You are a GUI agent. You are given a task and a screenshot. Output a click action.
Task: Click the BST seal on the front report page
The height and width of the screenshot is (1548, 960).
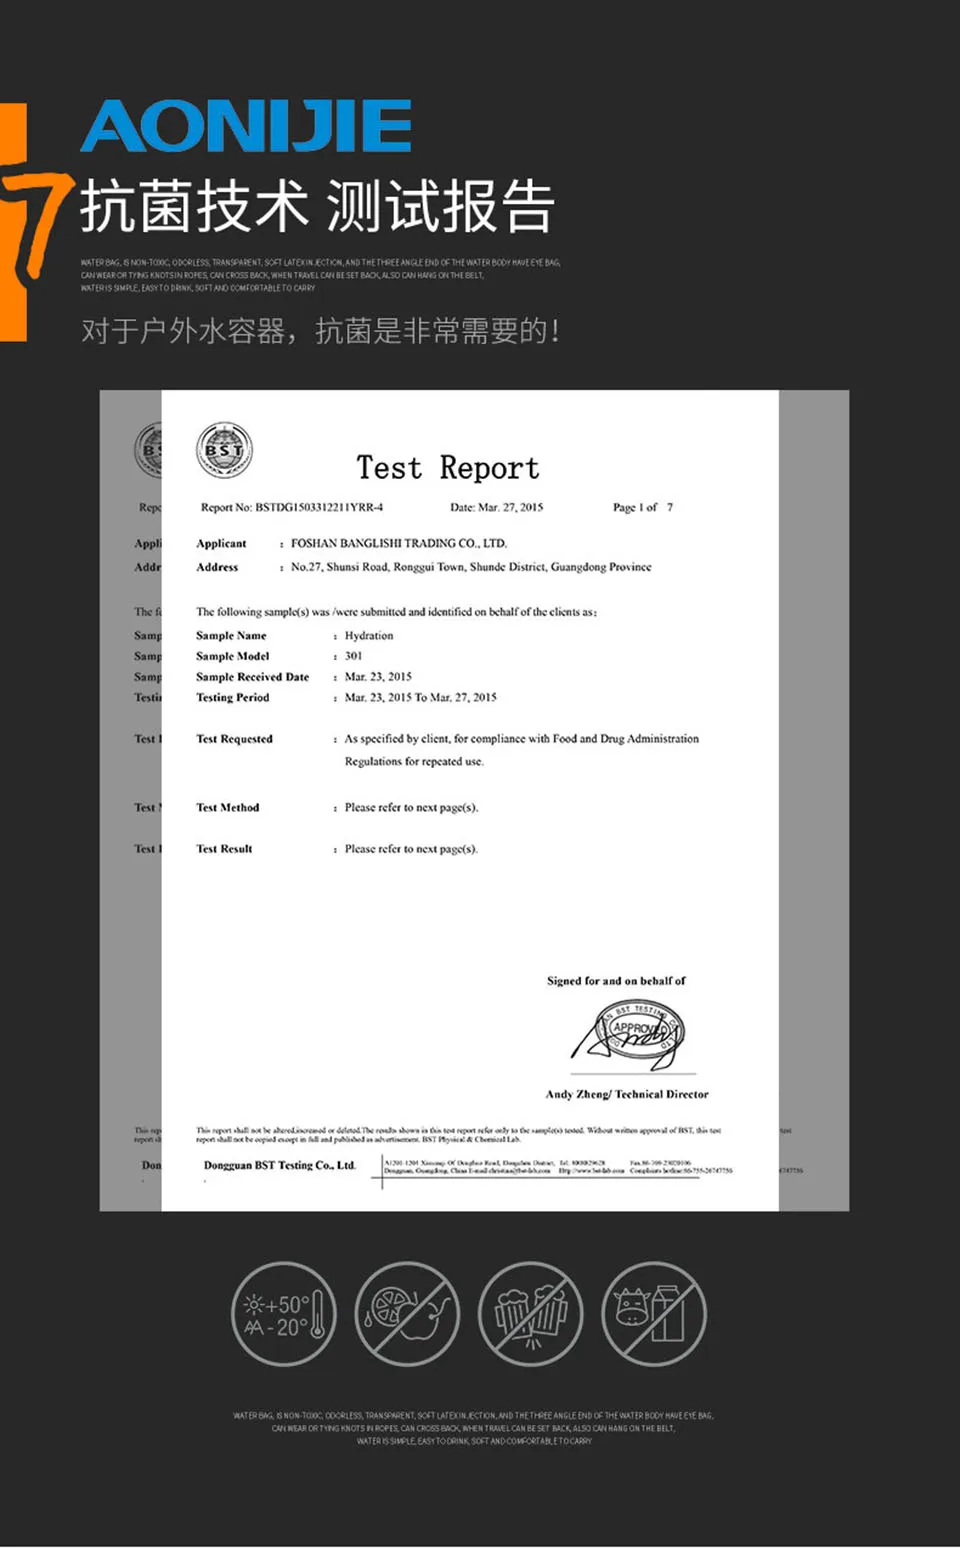224,450
